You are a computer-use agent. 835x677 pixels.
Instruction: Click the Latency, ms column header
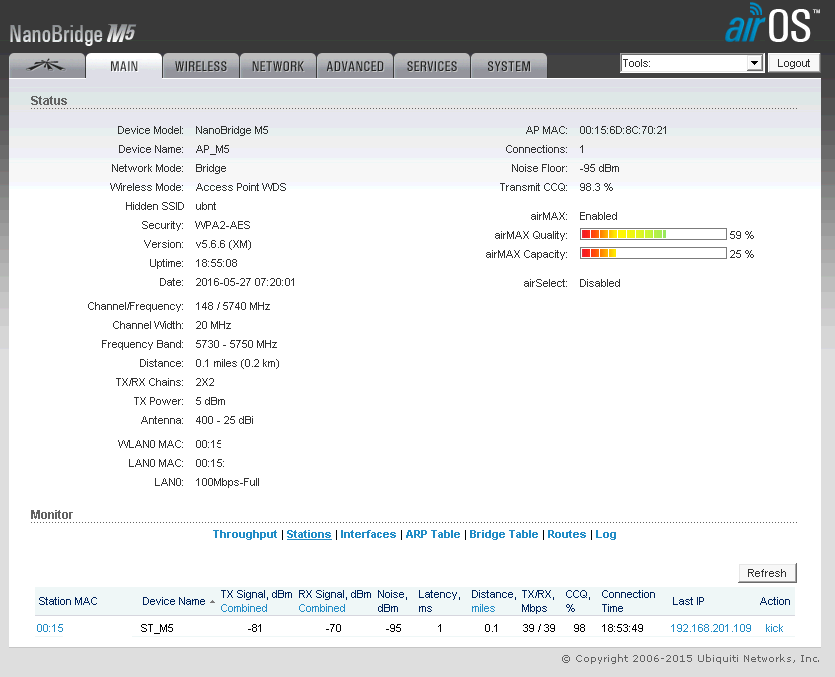(x=439, y=601)
